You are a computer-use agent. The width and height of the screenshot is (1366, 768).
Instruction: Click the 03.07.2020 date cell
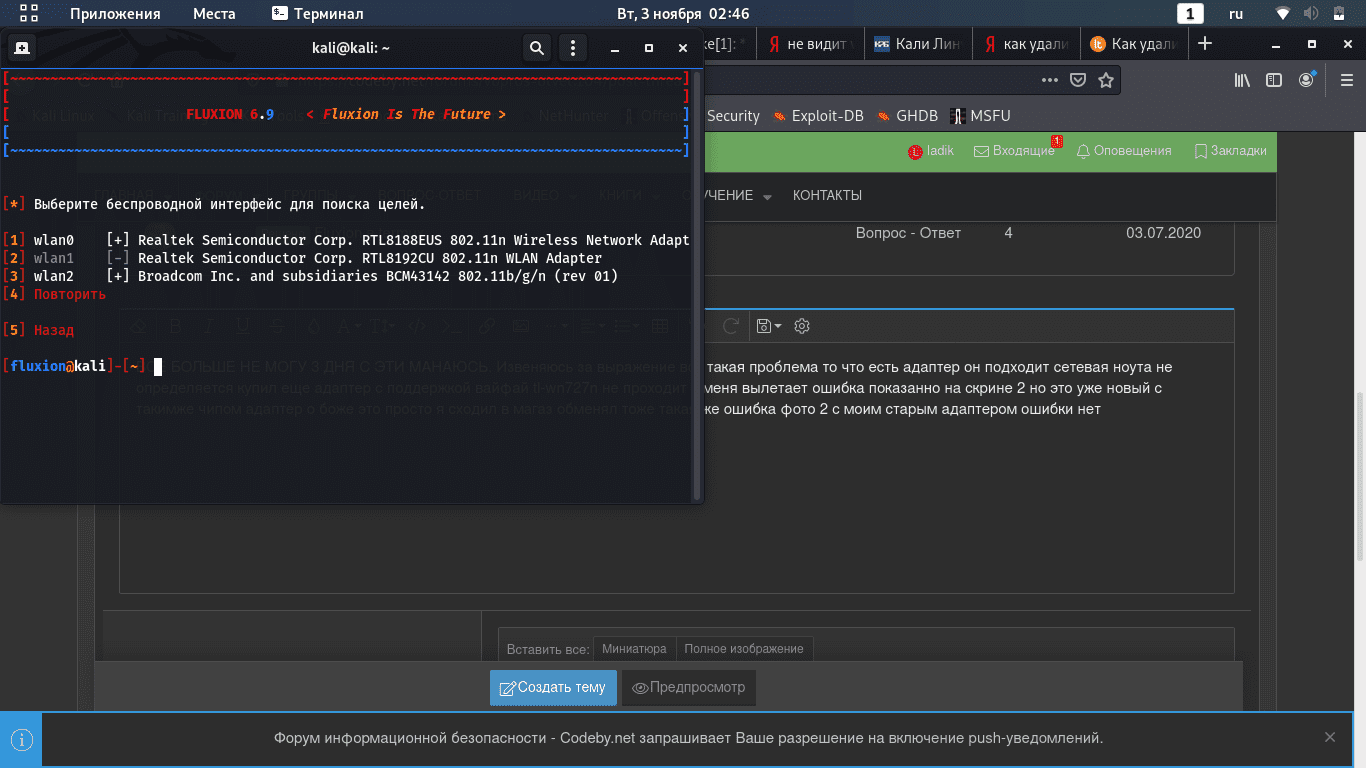point(1163,233)
